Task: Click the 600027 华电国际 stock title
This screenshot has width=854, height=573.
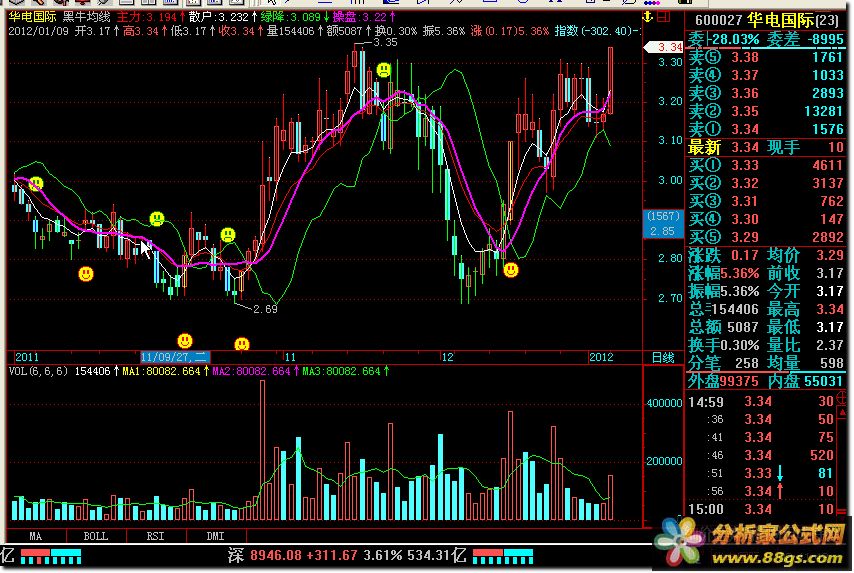Action: click(x=767, y=21)
